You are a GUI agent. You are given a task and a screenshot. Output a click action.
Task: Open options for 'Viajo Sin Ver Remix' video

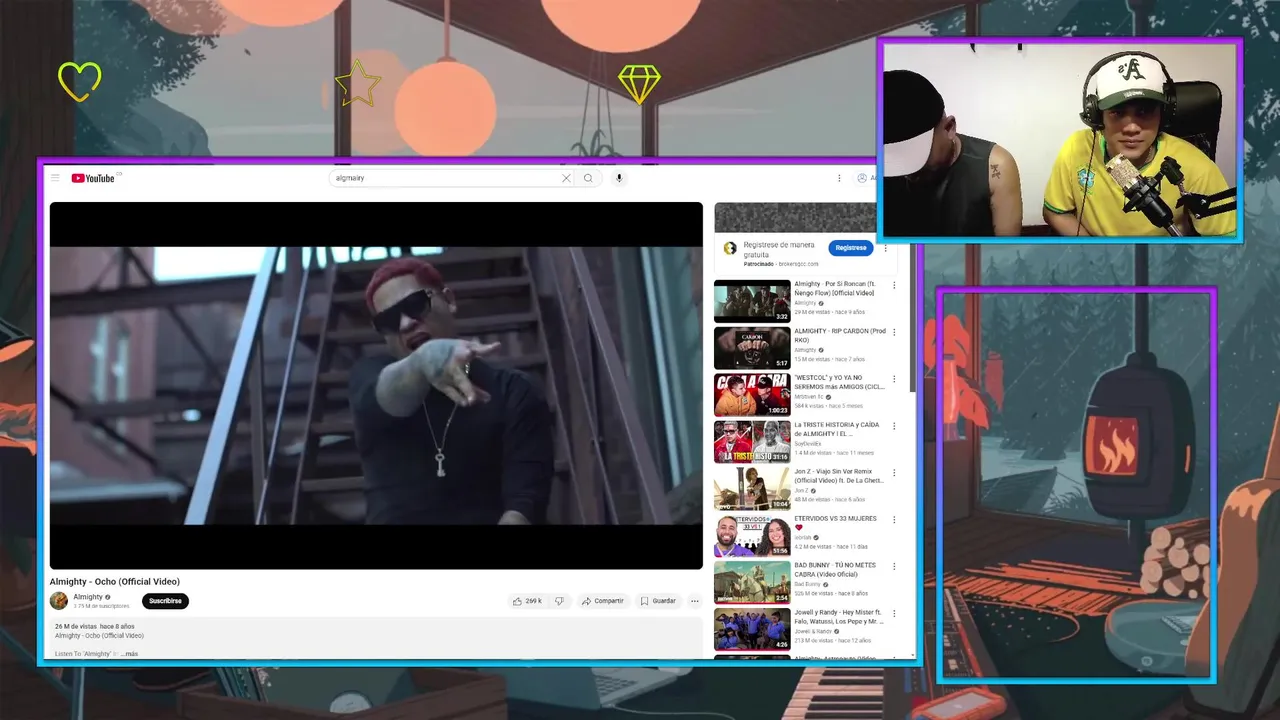894,473
